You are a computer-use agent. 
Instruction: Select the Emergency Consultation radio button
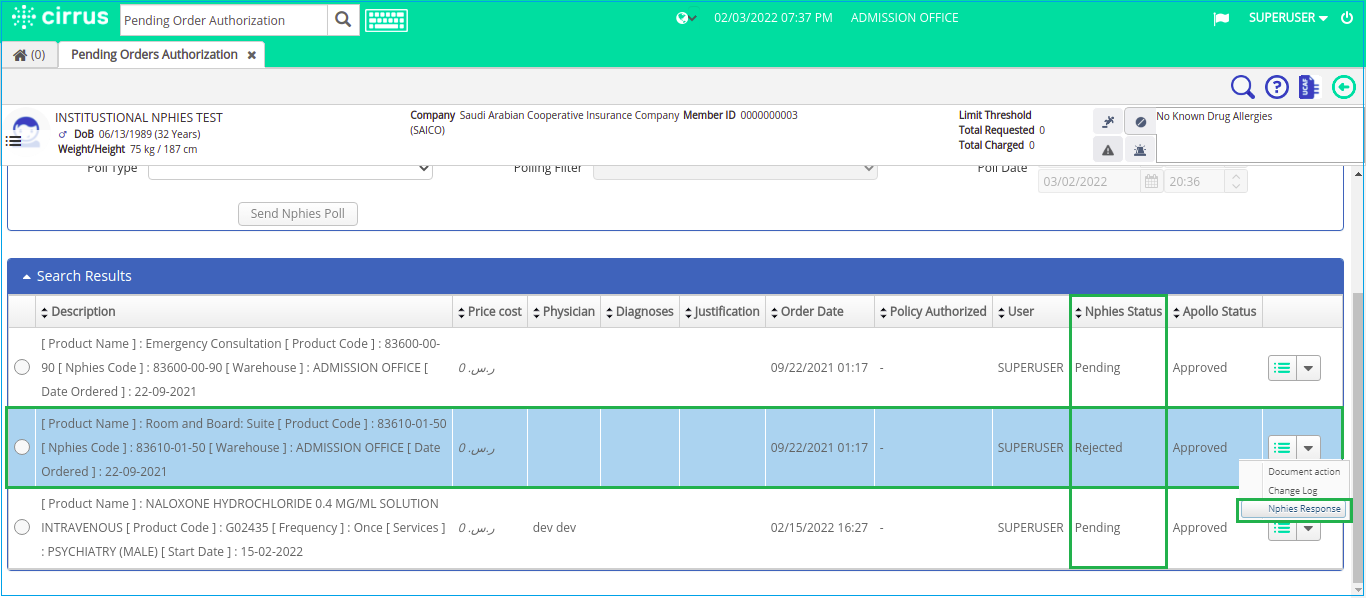pyautogui.click(x=22, y=367)
